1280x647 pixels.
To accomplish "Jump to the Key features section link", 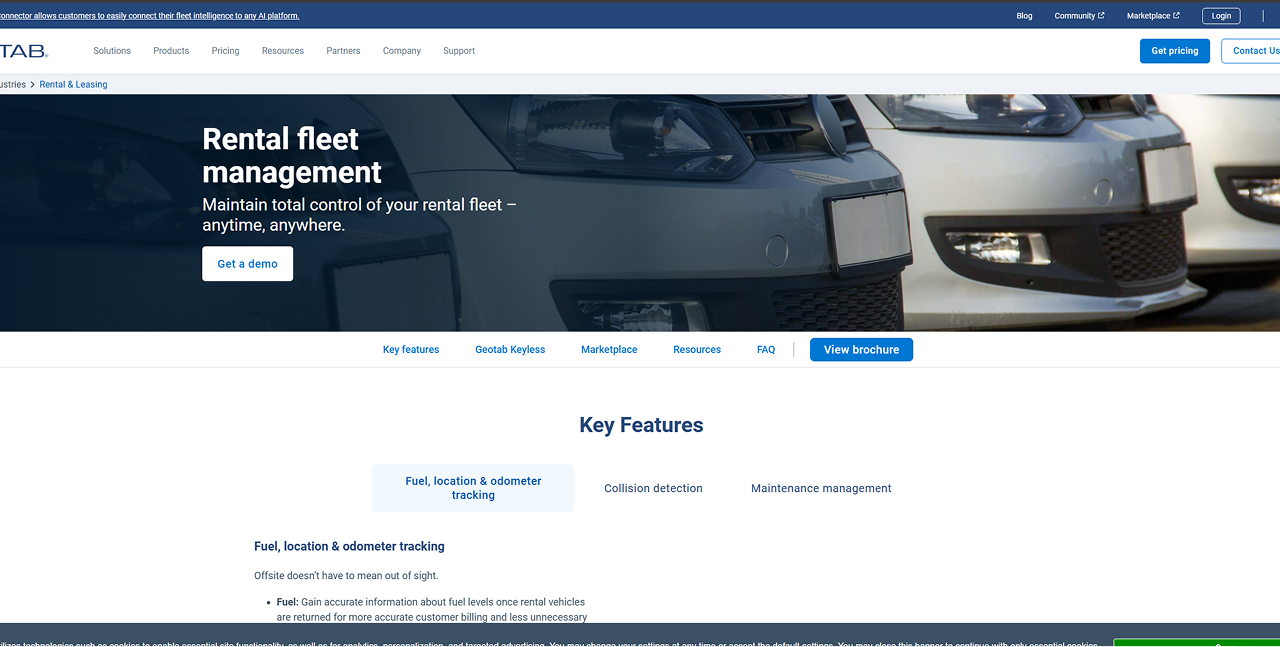I will pyautogui.click(x=411, y=350).
